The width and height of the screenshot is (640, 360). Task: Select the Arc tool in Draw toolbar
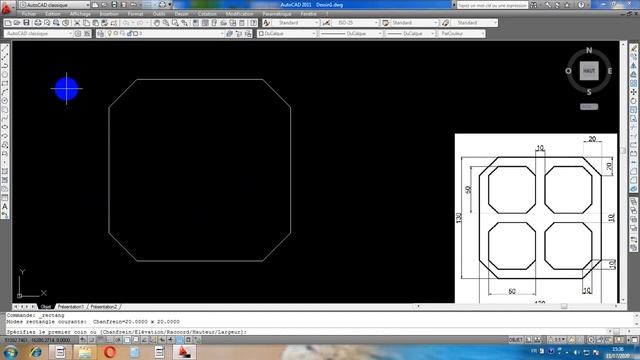click(x=5, y=92)
